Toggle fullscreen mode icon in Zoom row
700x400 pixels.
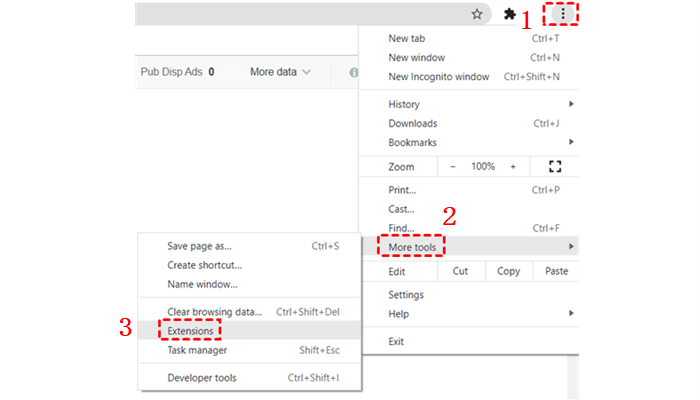[556, 166]
